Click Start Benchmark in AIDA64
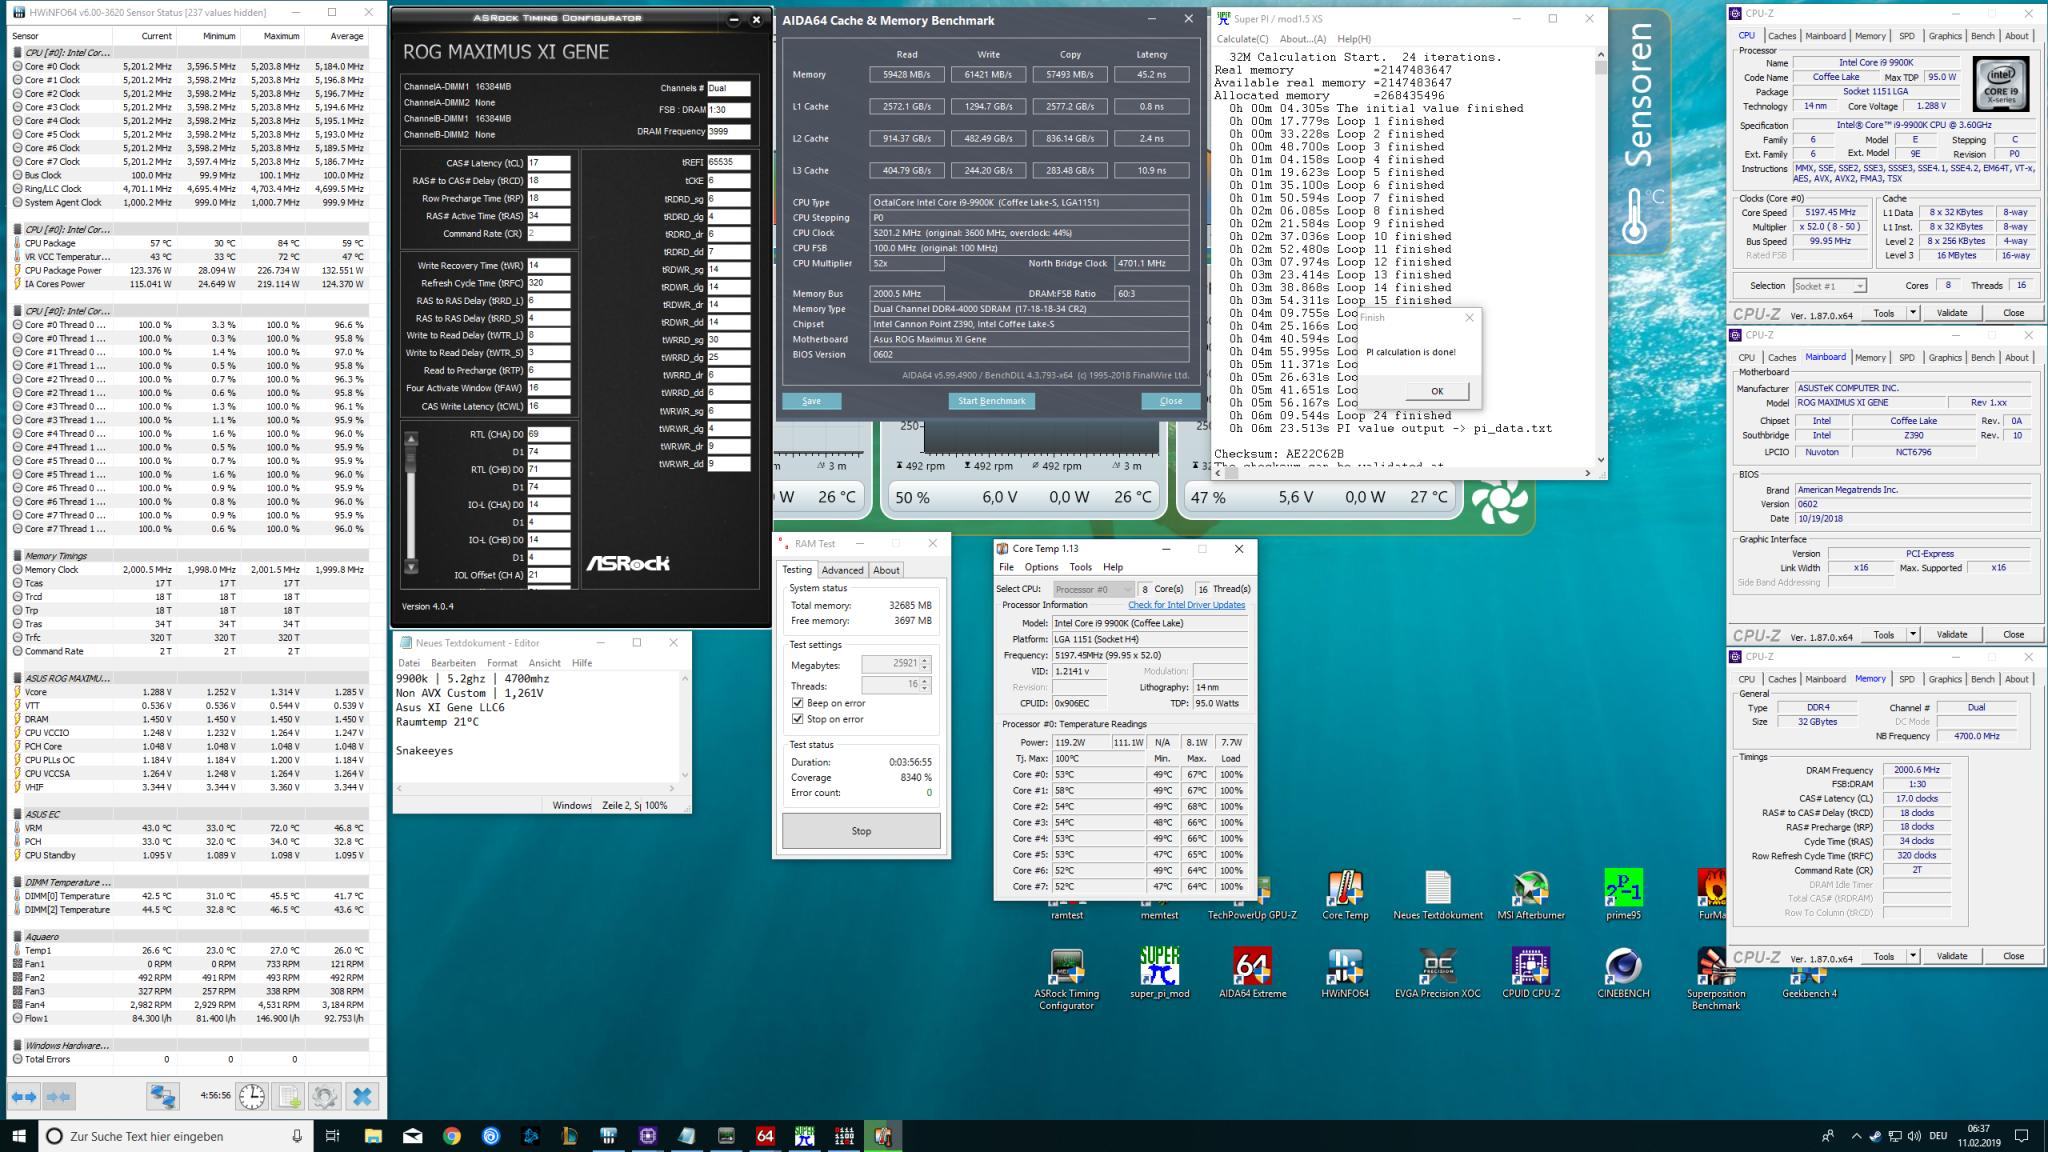This screenshot has width=2048, height=1152. point(991,401)
